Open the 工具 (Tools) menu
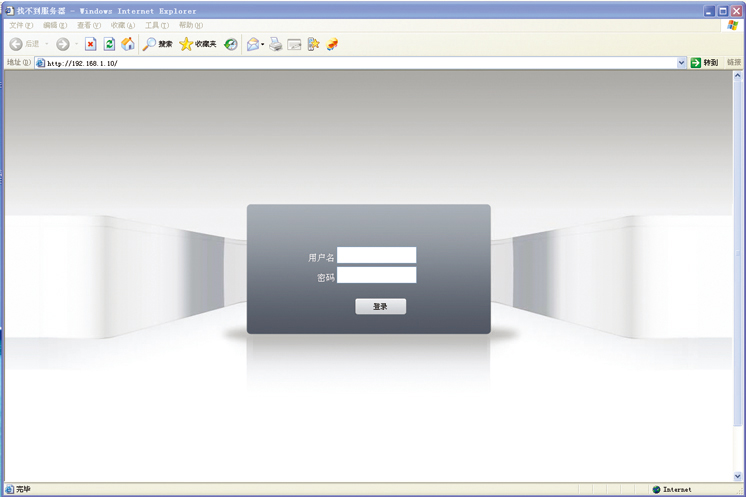Image resolution: width=746 pixels, height=497 pixels. [157, 25]
